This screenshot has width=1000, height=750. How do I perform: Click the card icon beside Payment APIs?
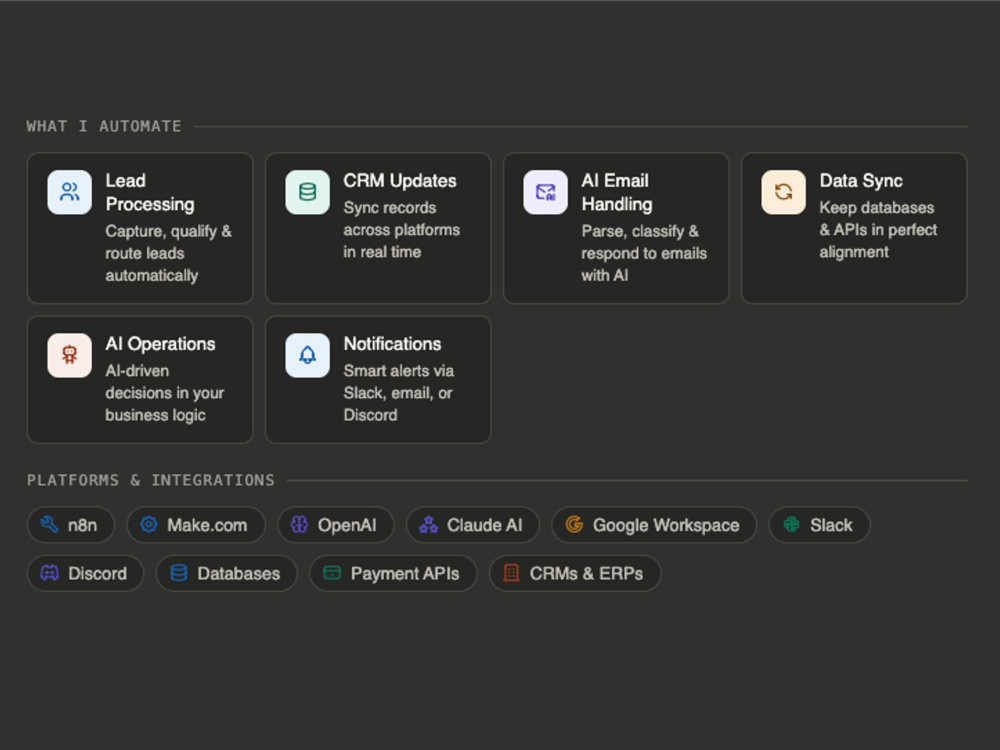coord(332,573)
